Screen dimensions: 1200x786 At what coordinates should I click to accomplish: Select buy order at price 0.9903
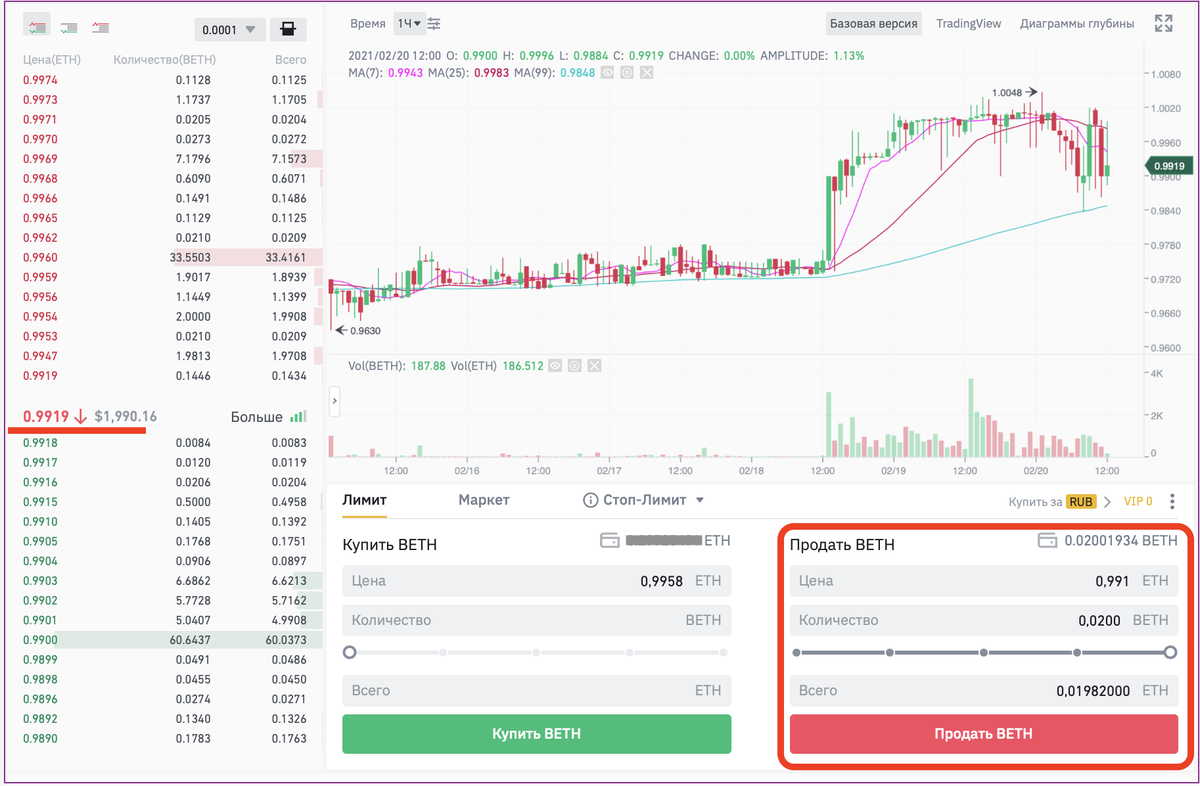(166, 580)
